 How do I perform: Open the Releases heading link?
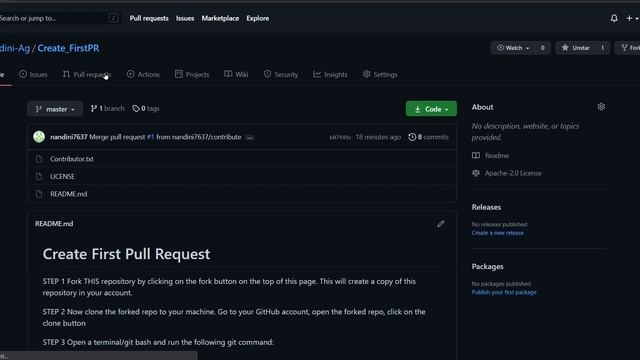(486, 207)
